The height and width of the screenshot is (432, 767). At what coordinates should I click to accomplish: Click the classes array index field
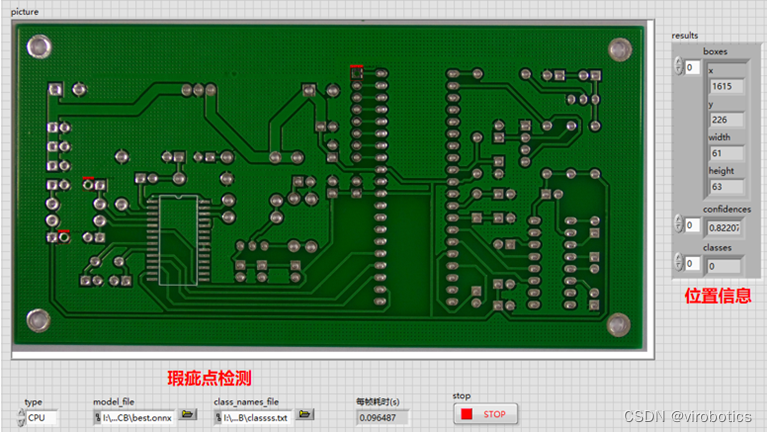692,264
